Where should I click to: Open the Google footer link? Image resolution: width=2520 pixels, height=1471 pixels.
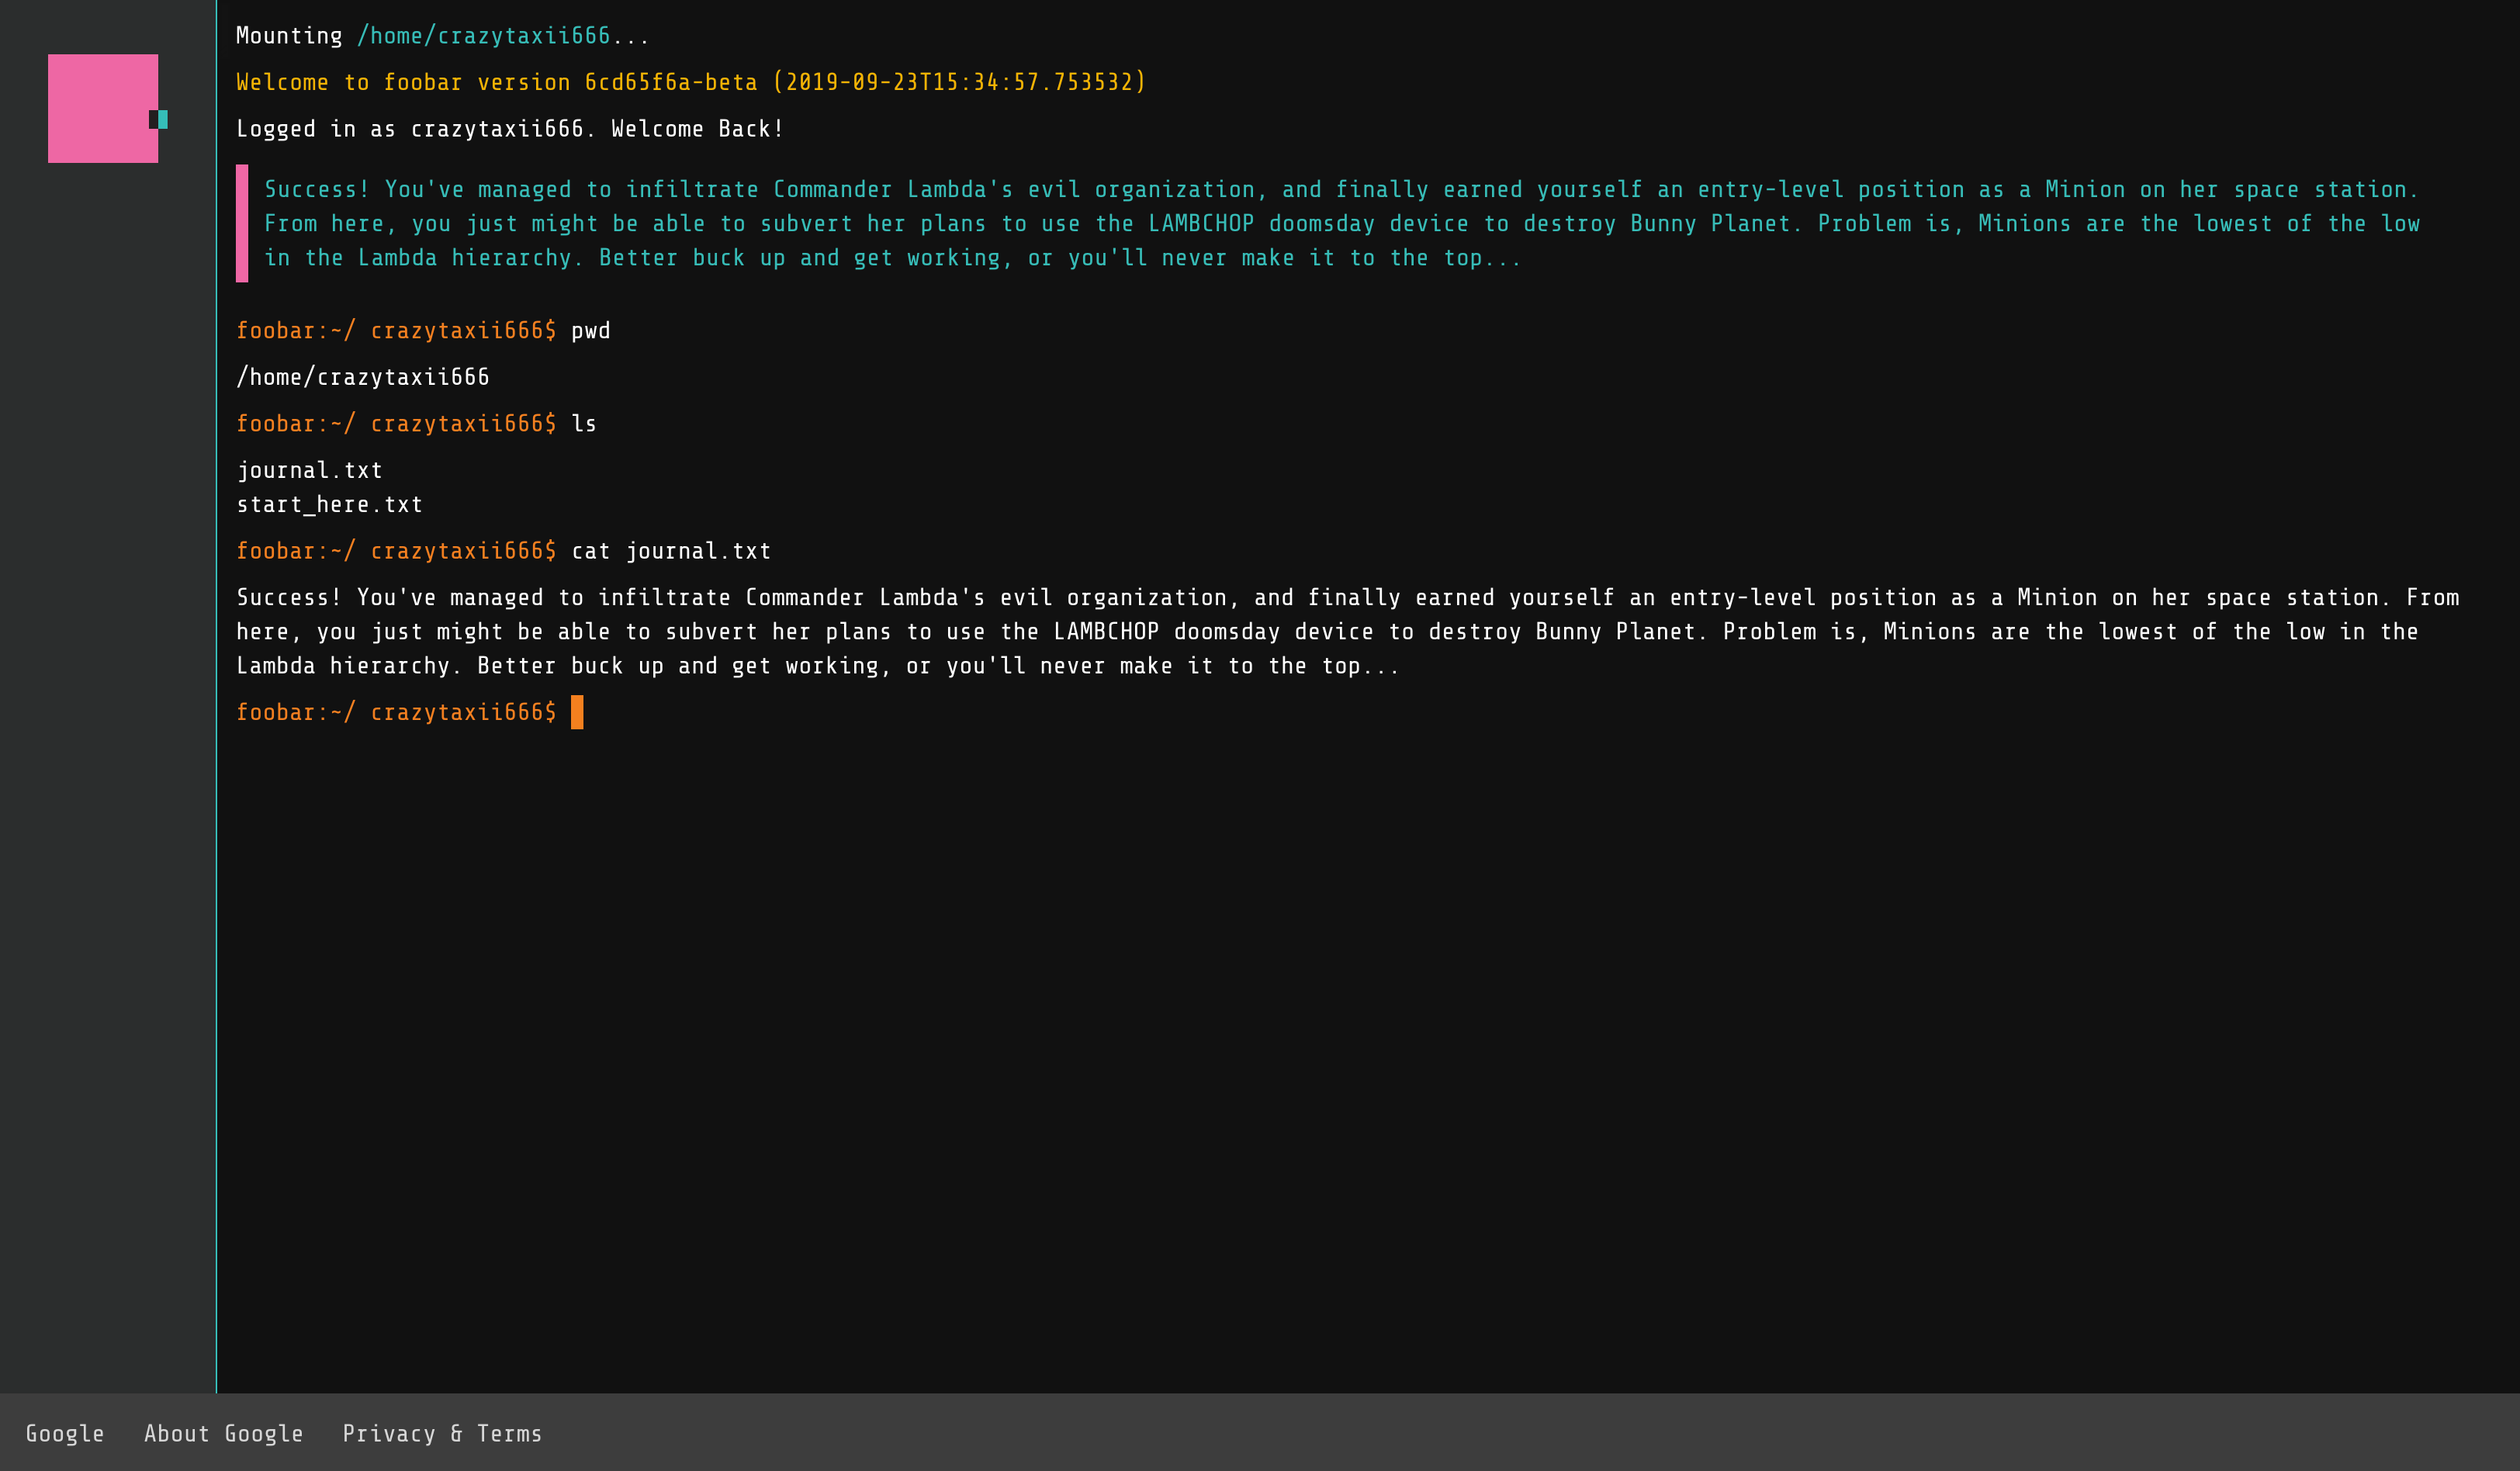tap(65, 1433)
